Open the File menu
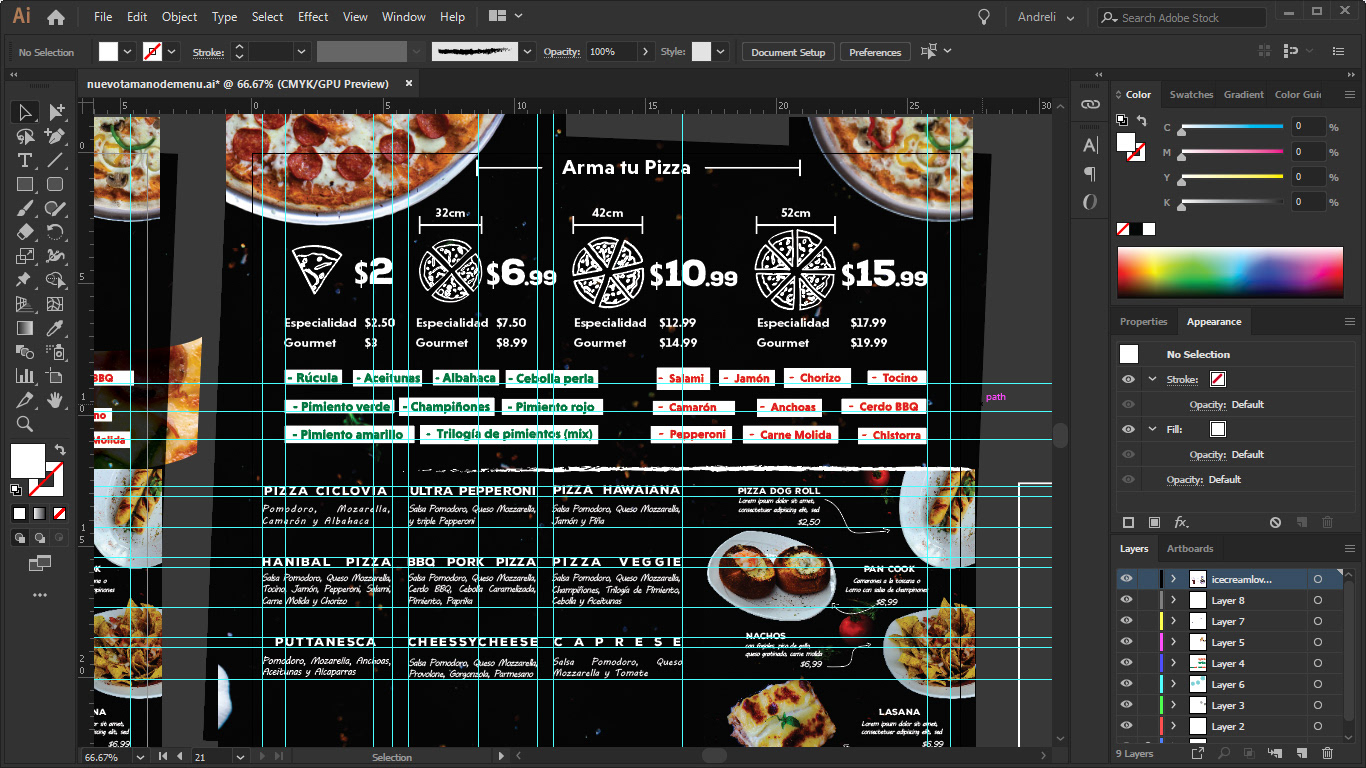This screenshot has width=1366, height=768. pyautogui.click(x=103, y=17)
